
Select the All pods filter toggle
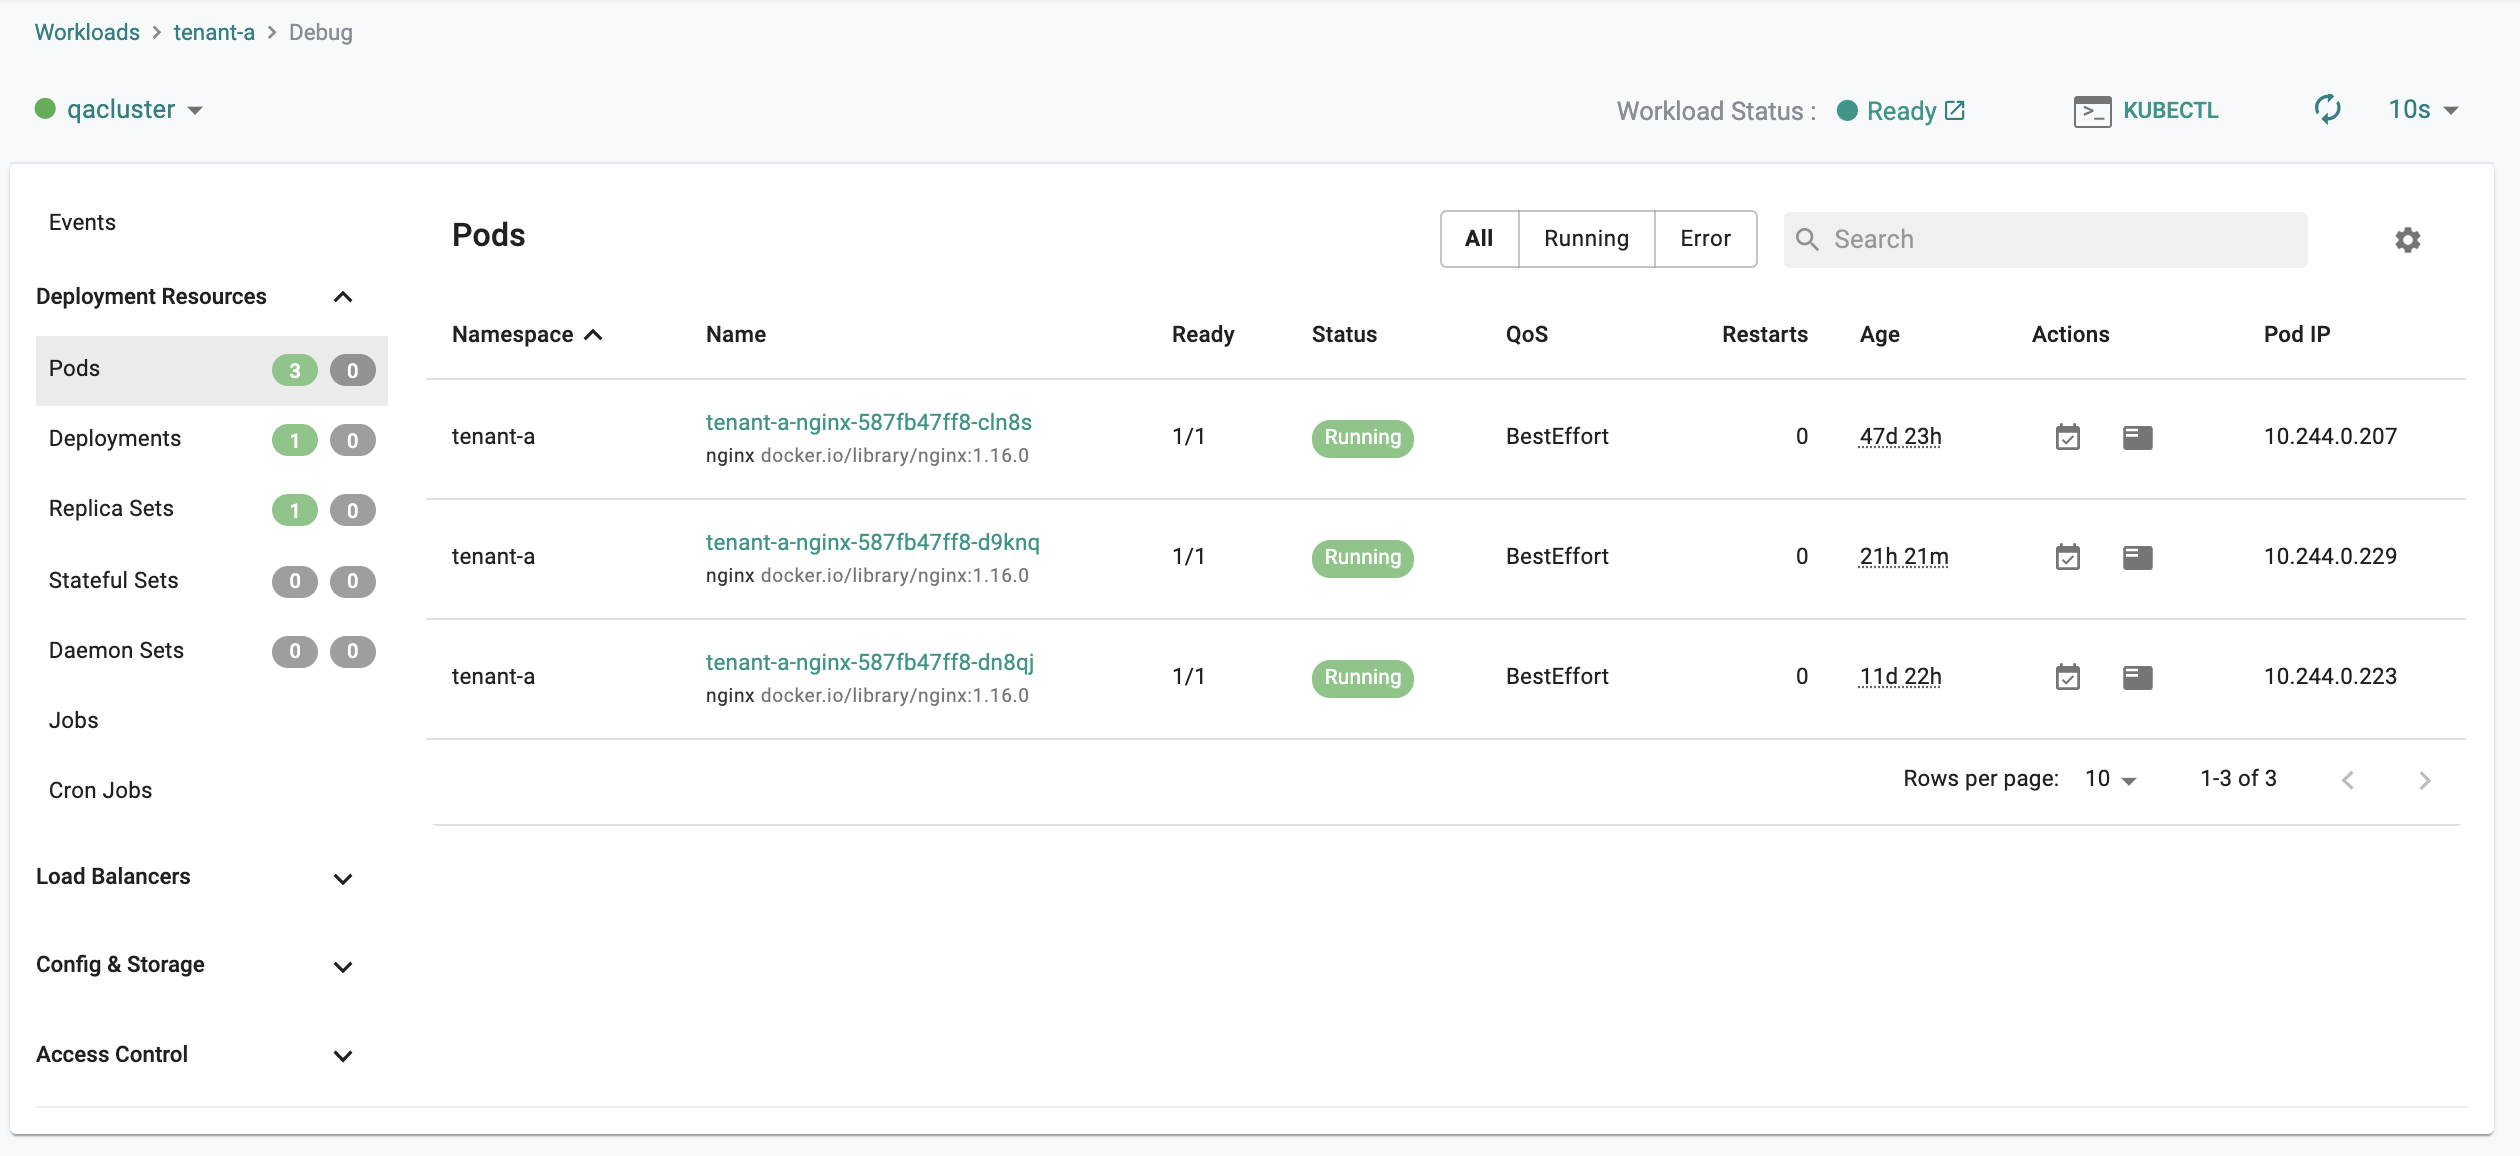[1479, 238]
